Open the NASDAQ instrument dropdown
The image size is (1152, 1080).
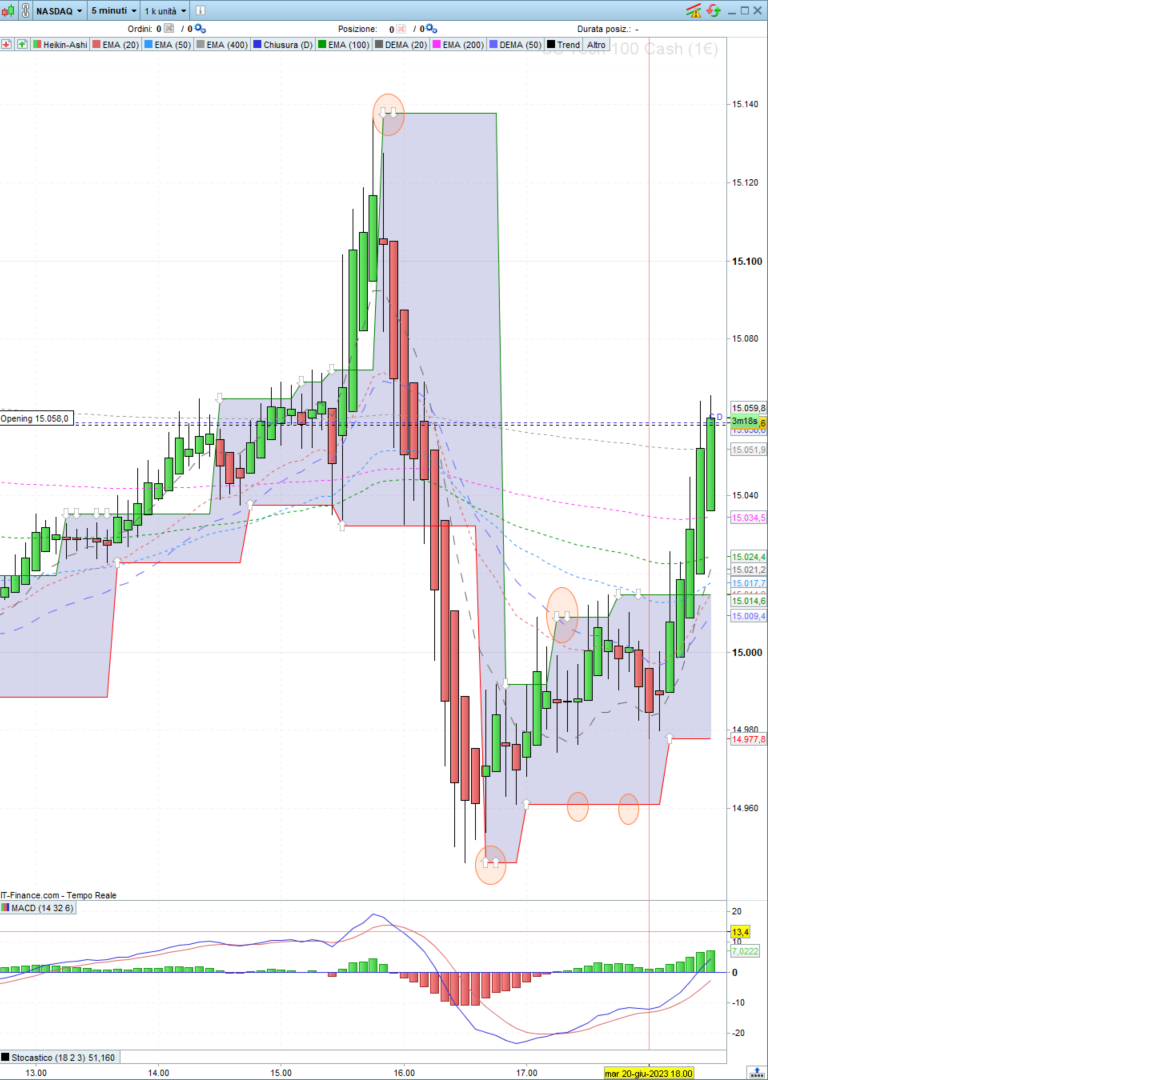(60, 11)
